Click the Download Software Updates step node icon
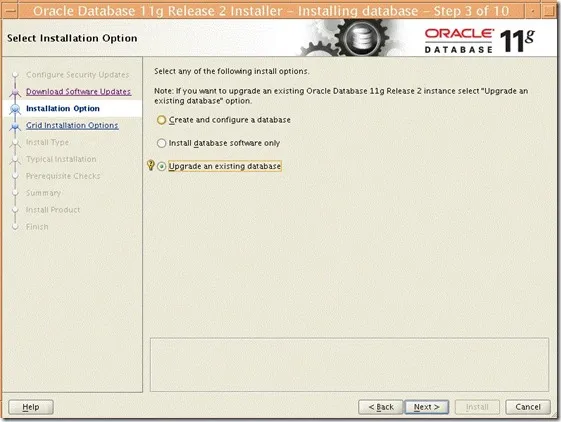561x422 pixels. pyautogui.click(x=15, y=92)
